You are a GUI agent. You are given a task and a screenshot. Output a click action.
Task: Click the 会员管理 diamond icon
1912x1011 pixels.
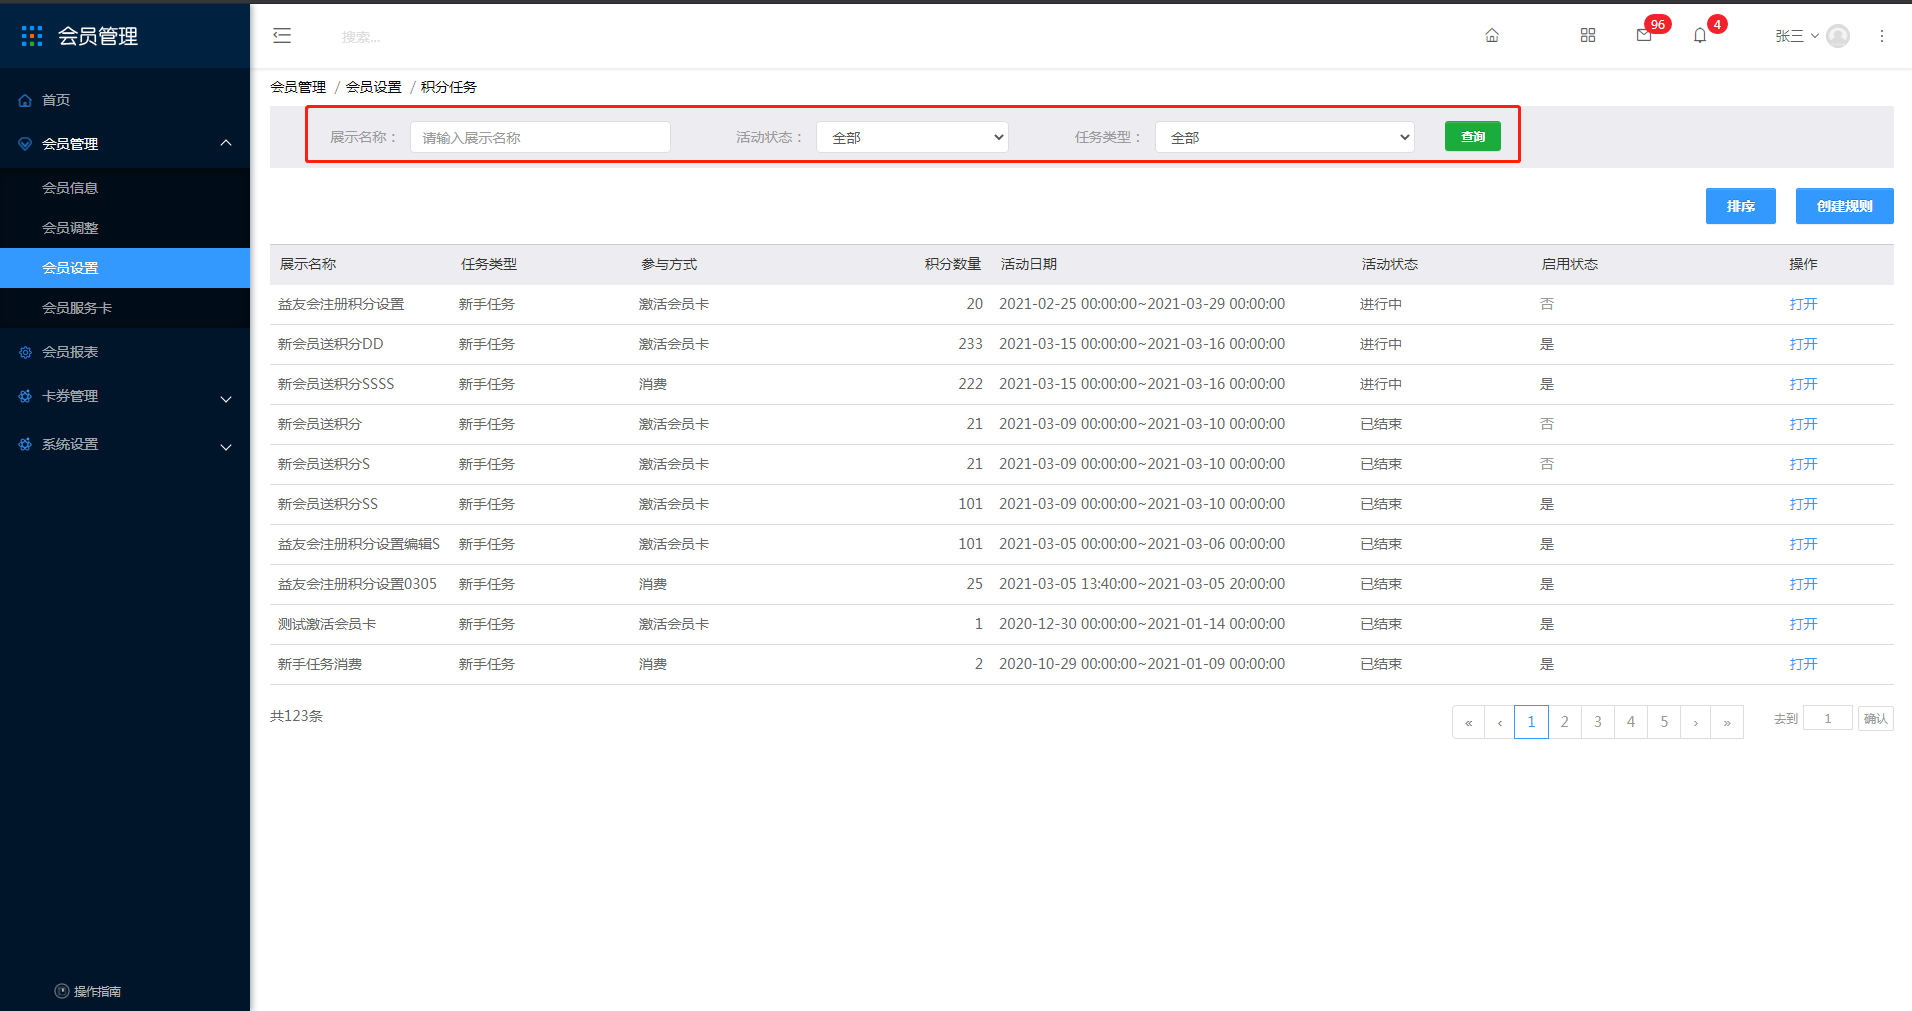click(x=25, y=144)
